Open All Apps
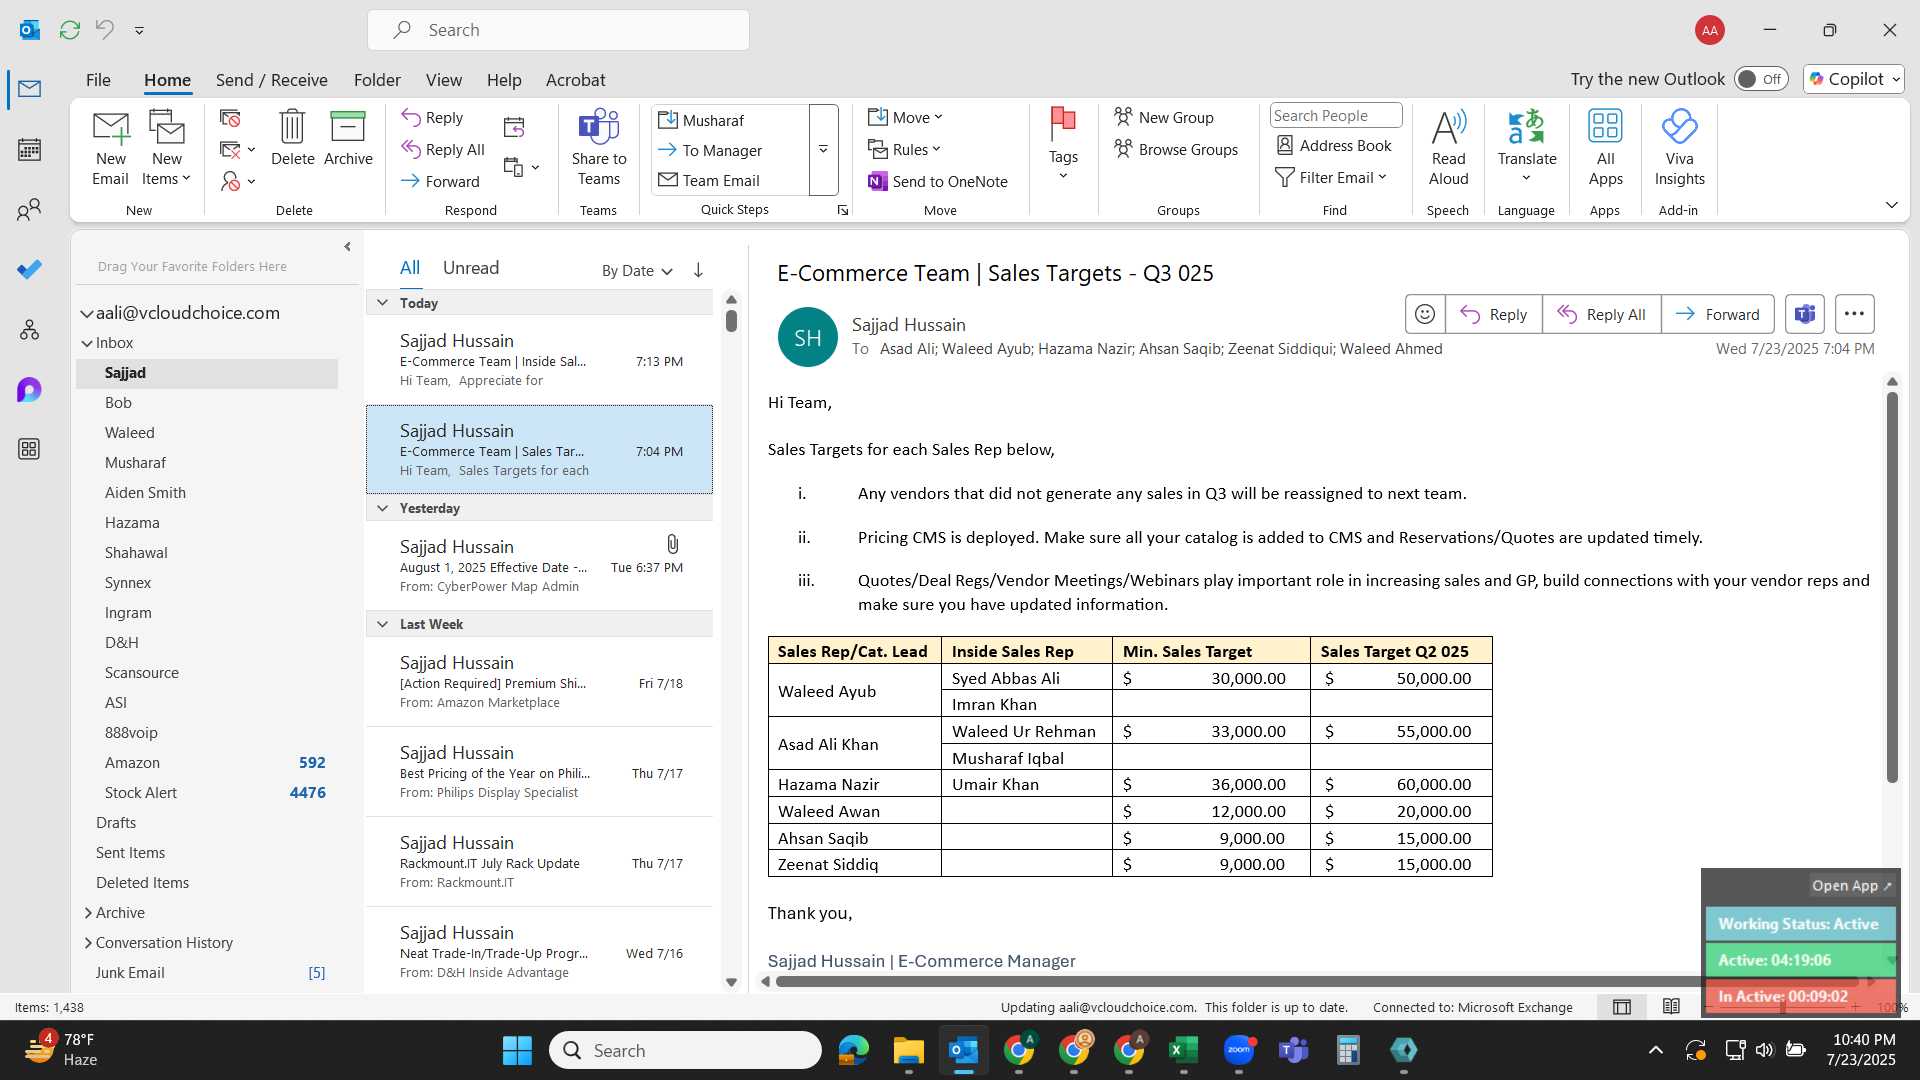Image resolution: width=1920 pixels, height=1080 pixels. click(1605, 148)
